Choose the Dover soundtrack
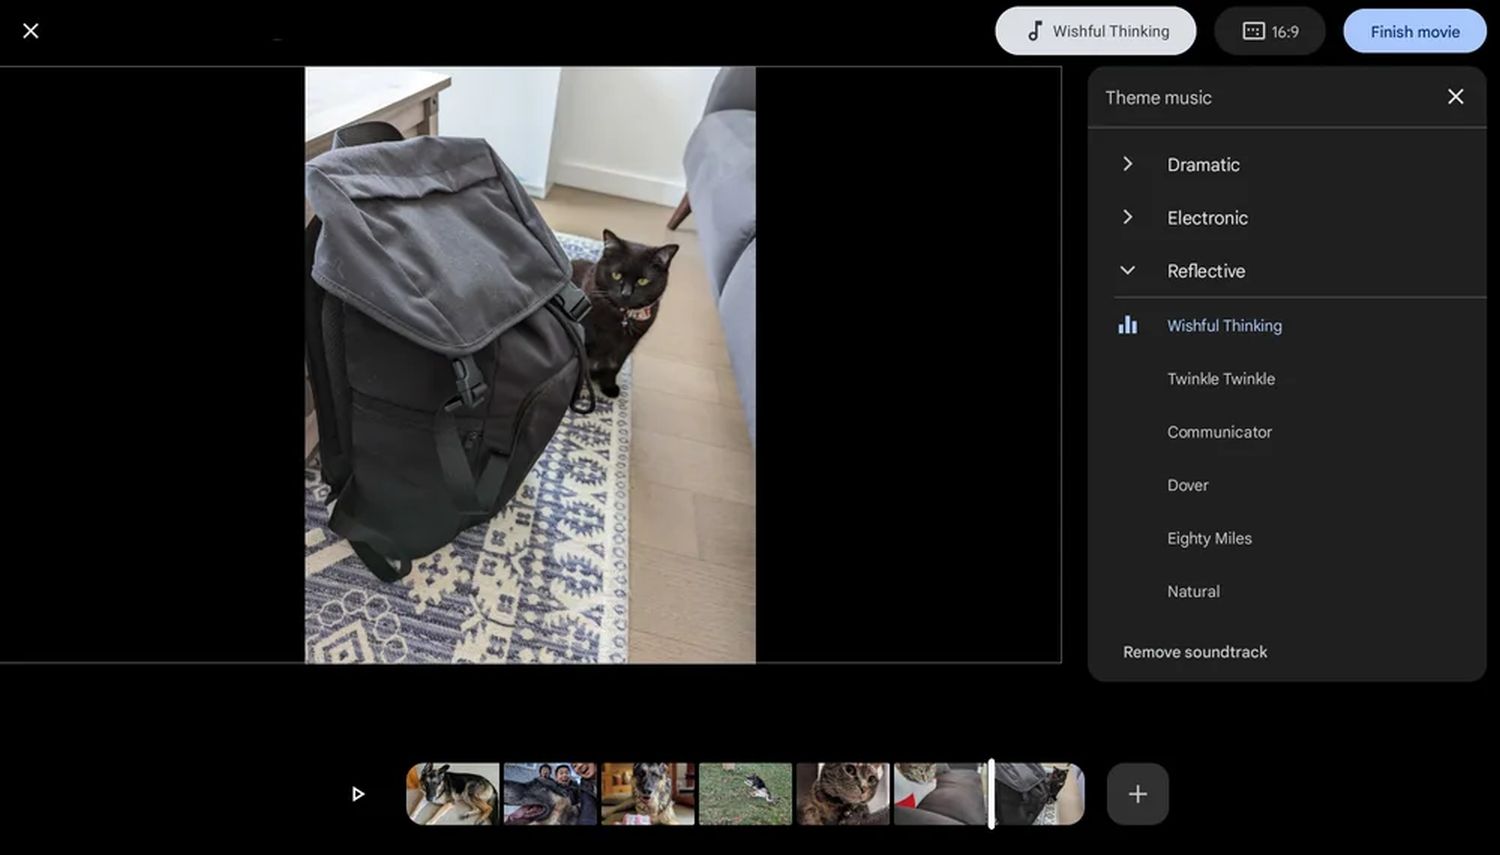1500x855 pixels. coord(1187,485)
